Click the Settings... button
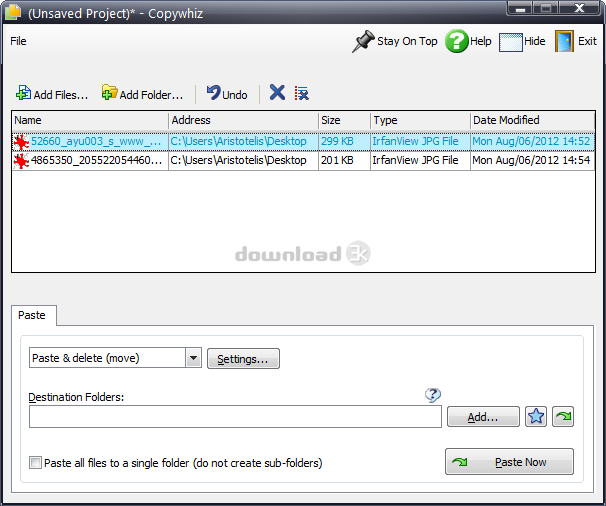This screenshot has height=506, width=606. 243,359
